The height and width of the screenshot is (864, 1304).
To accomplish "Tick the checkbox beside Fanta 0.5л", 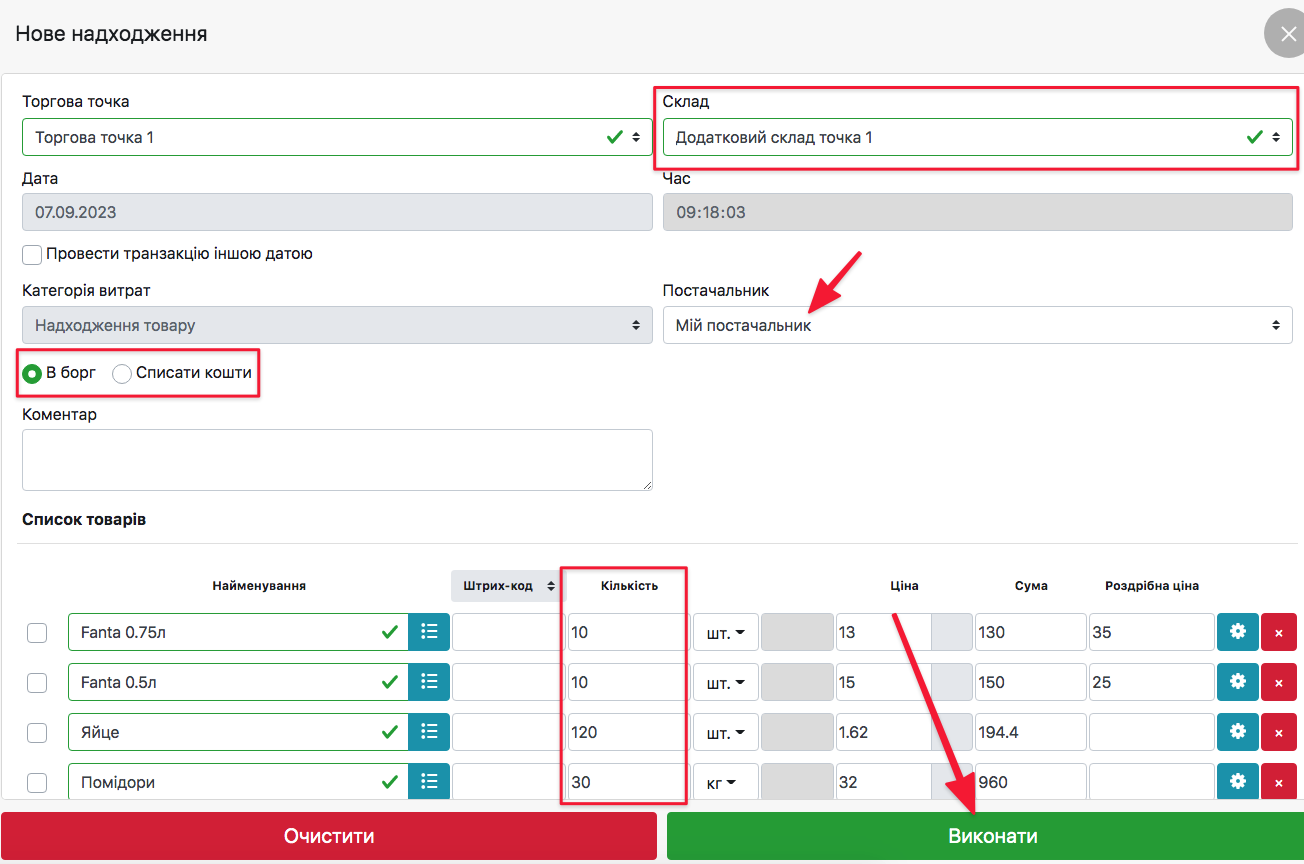I will tap(37, 682).
